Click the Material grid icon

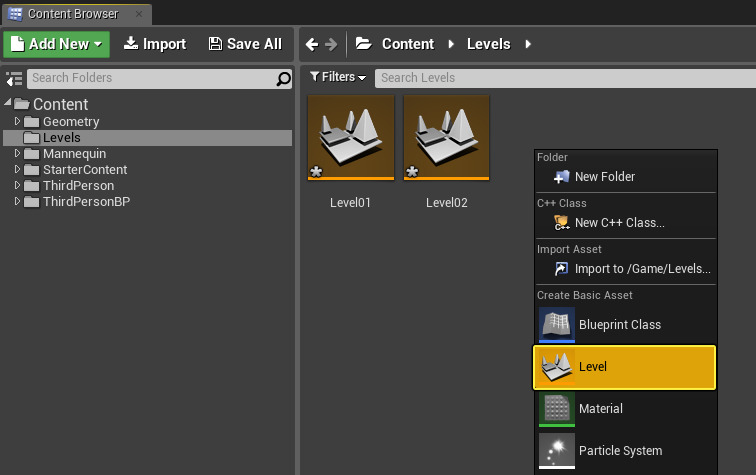[x=557, y=409]
